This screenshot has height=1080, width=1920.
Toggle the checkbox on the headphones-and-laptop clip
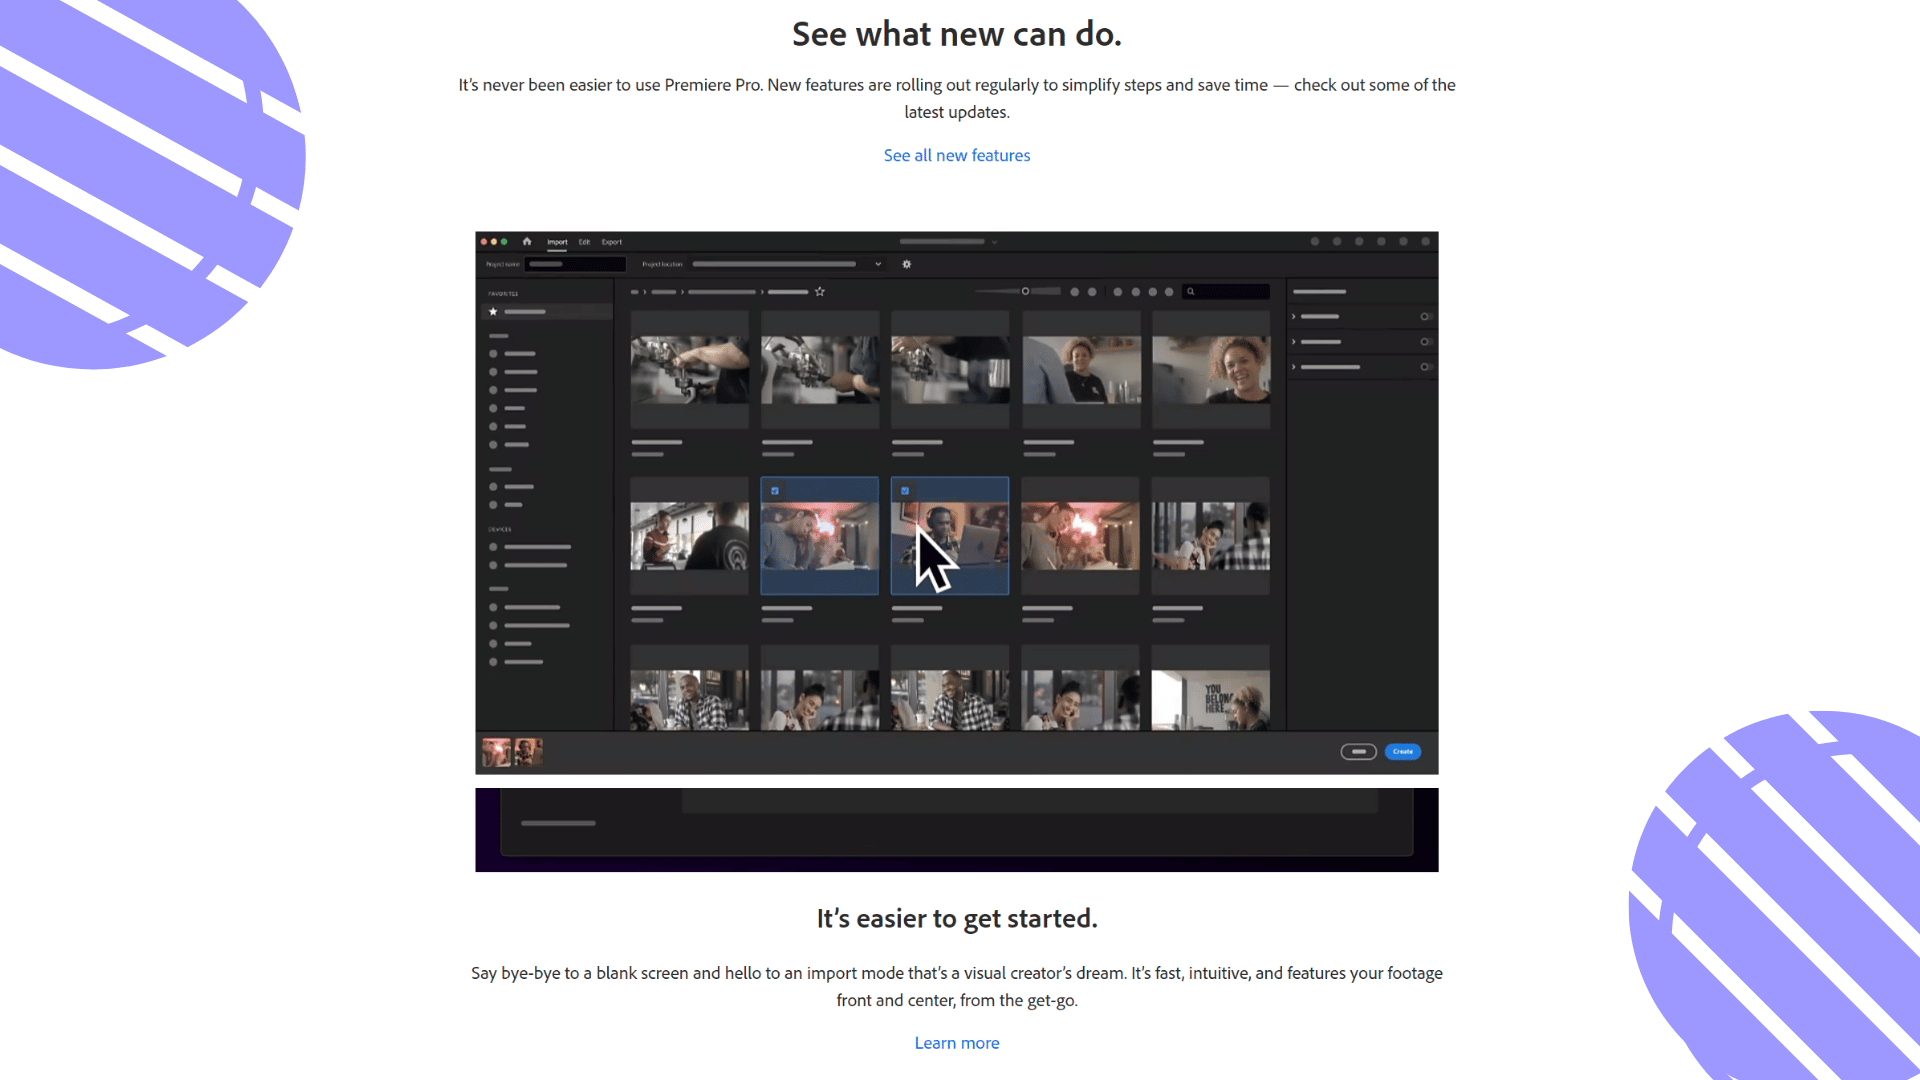pyautogui.click(x=905, y=491)
